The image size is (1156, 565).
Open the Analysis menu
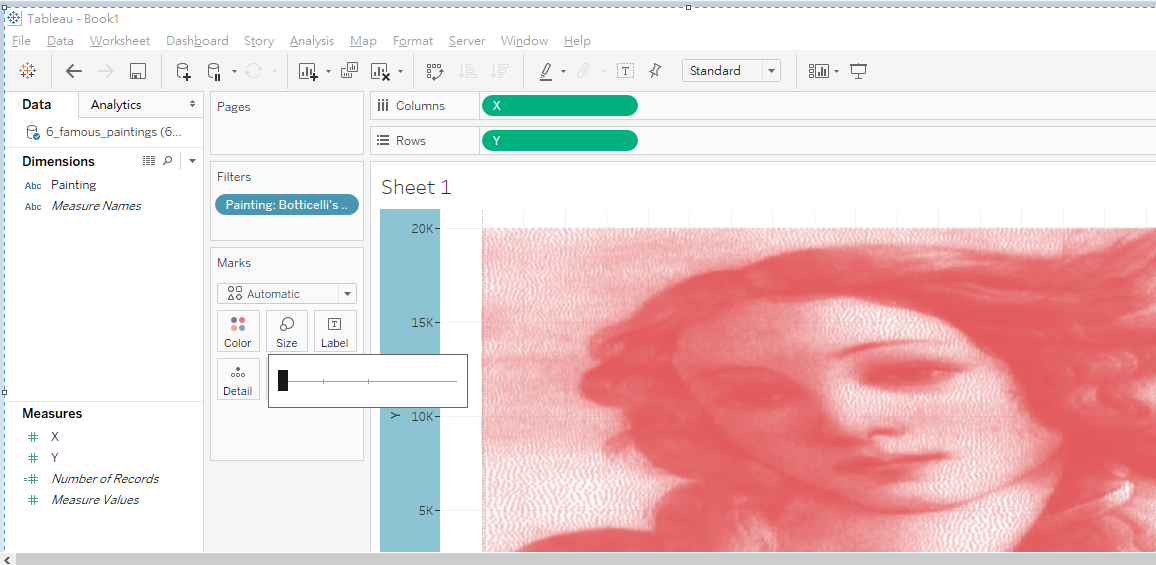(311, 41)
